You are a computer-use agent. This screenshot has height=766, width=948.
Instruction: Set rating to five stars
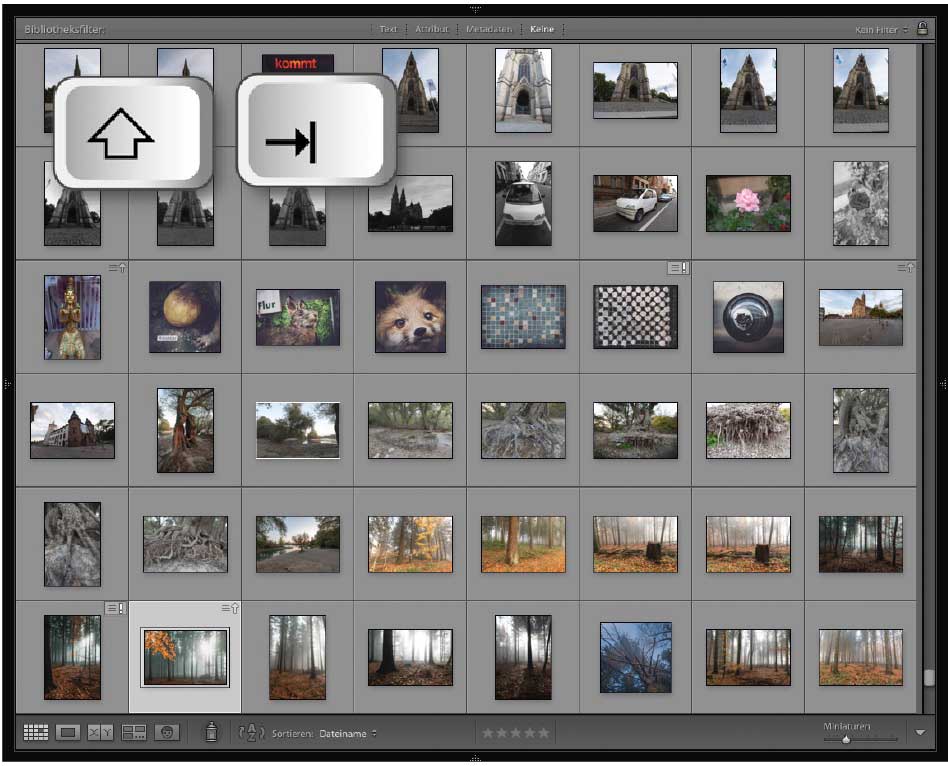click(x=544, y=733)
